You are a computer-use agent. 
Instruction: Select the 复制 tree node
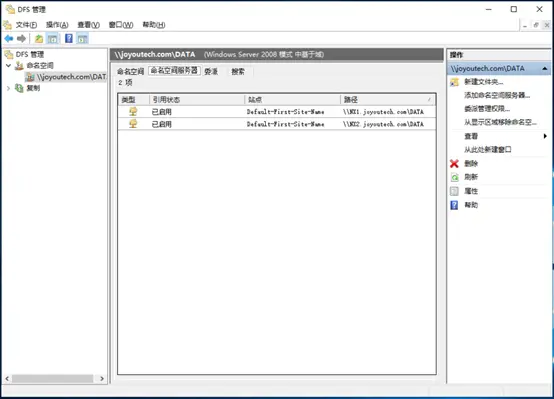(33, 88)
